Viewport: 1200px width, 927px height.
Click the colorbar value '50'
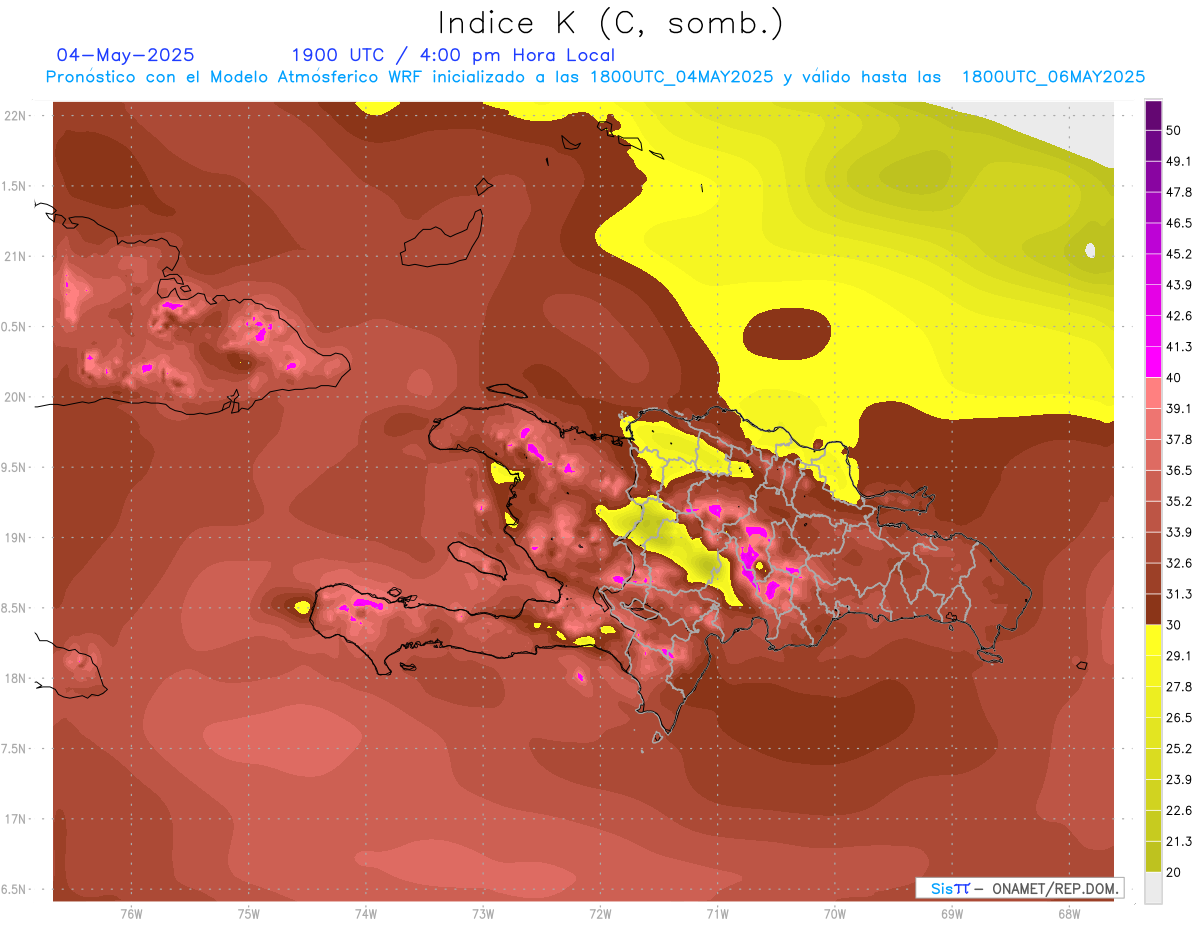coord(1175,130)
